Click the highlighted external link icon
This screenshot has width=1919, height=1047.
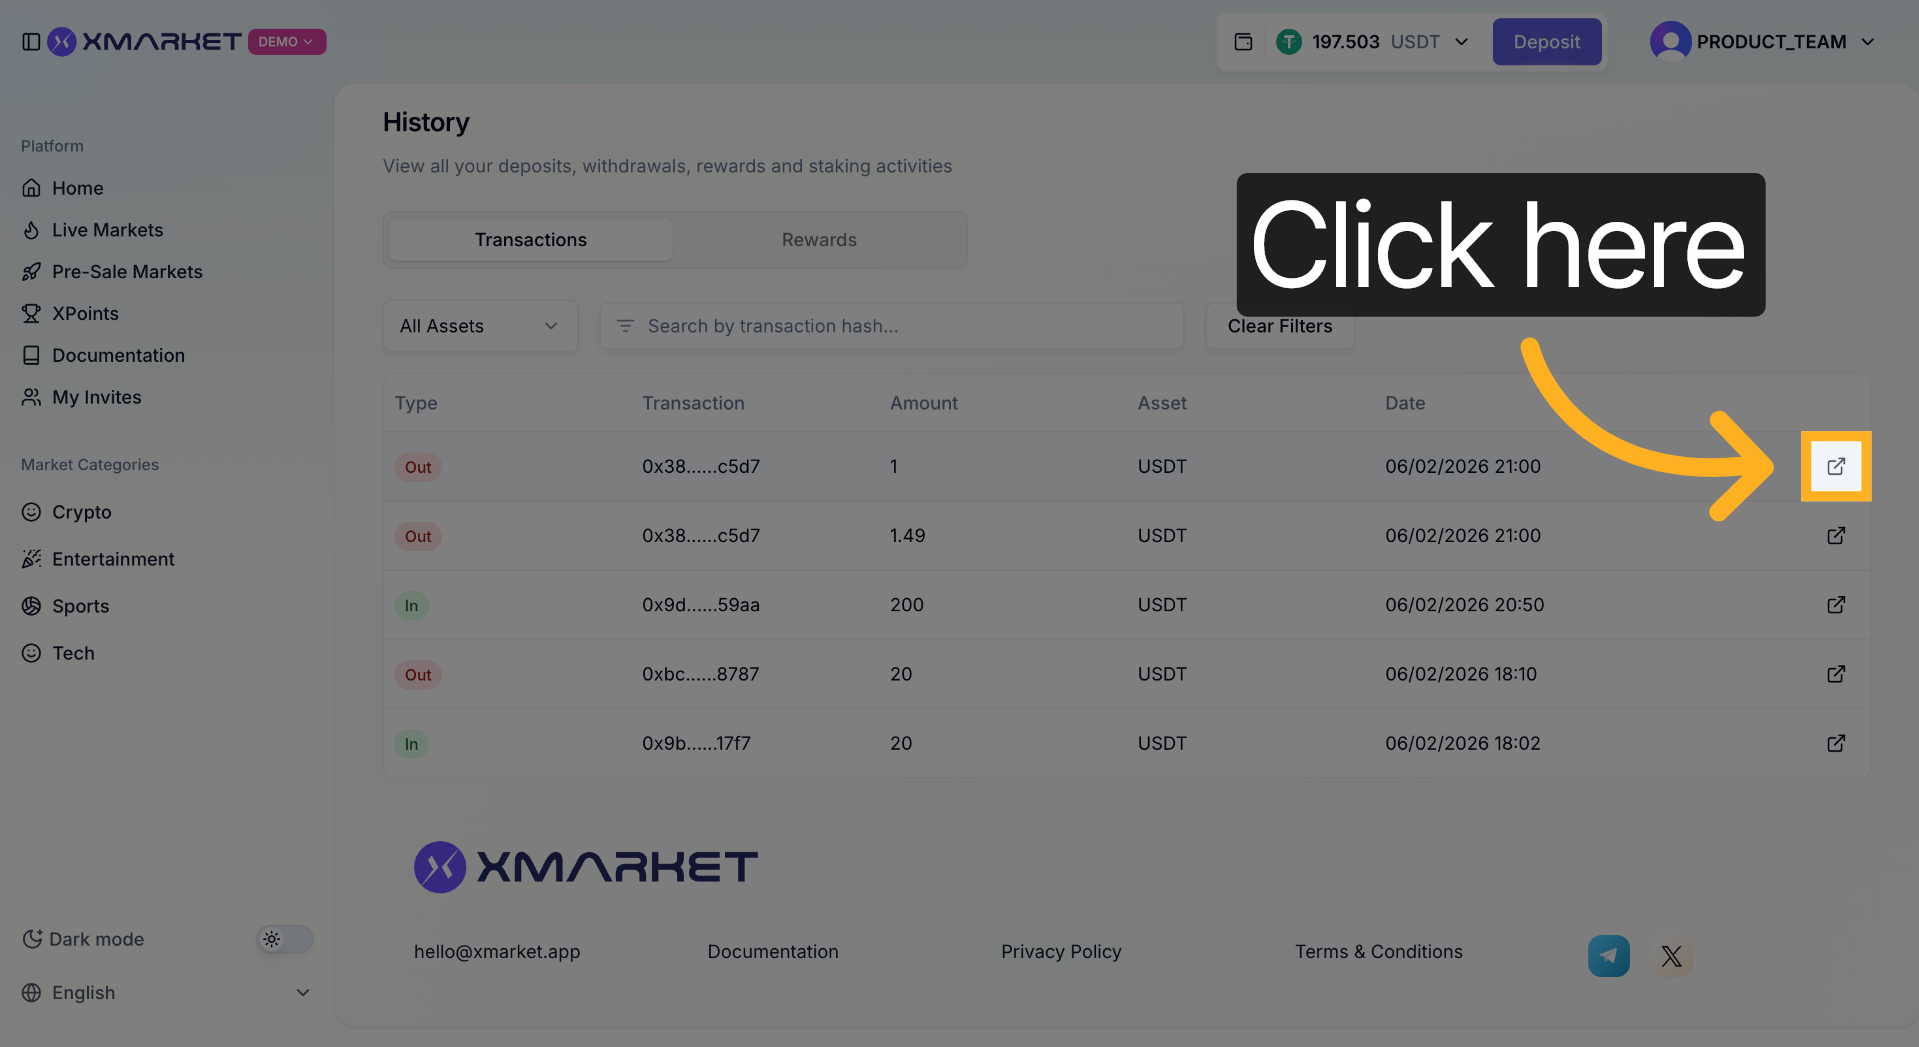pyautogui.click(x=1835, y=467)
